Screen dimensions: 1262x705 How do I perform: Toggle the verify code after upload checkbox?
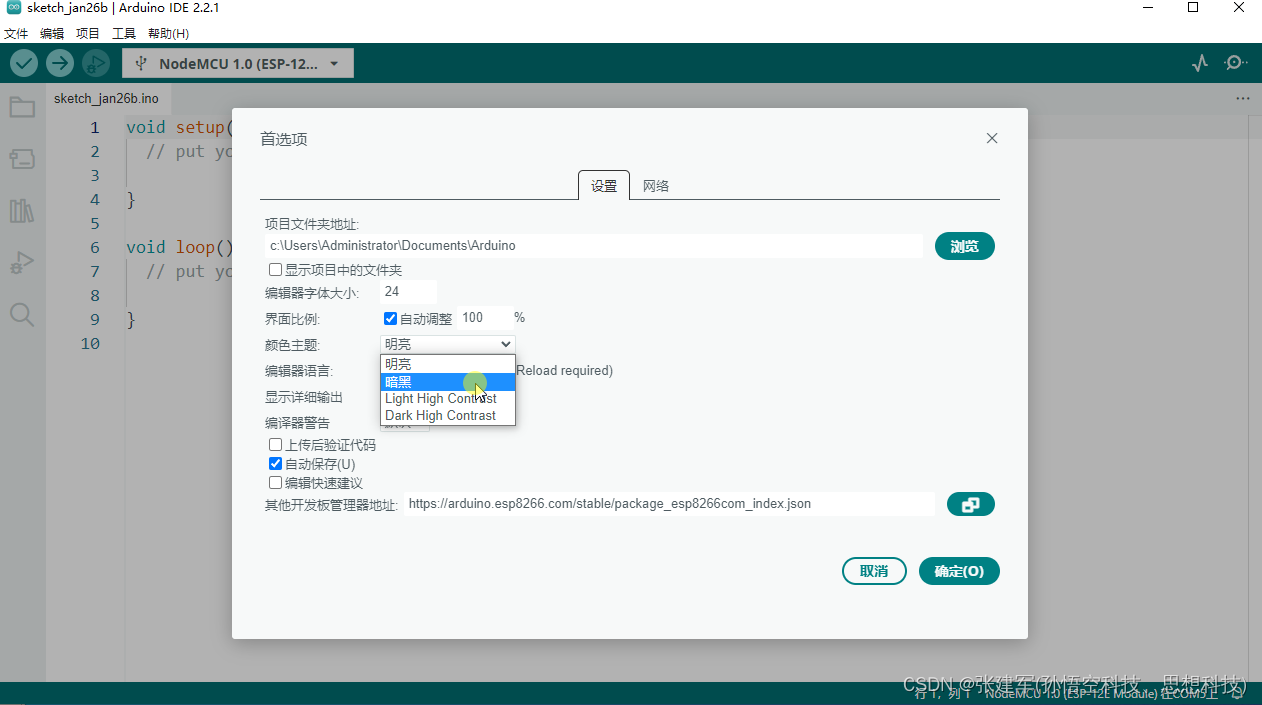coord(275,445)
